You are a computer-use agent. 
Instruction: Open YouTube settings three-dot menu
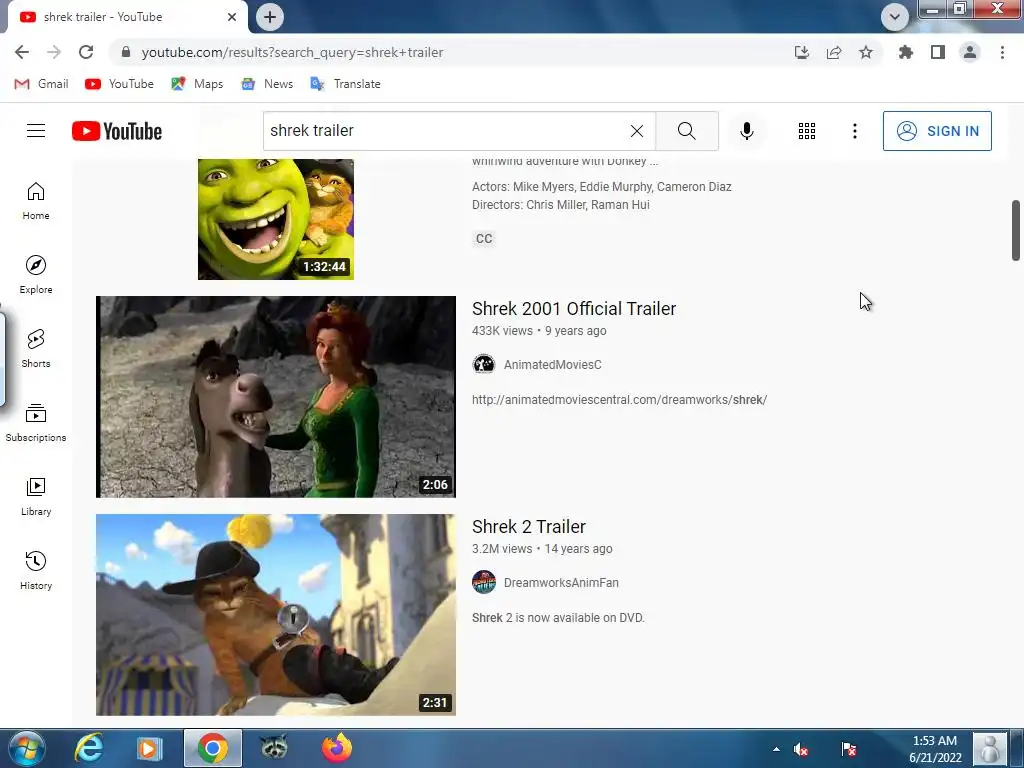[854, 131]
